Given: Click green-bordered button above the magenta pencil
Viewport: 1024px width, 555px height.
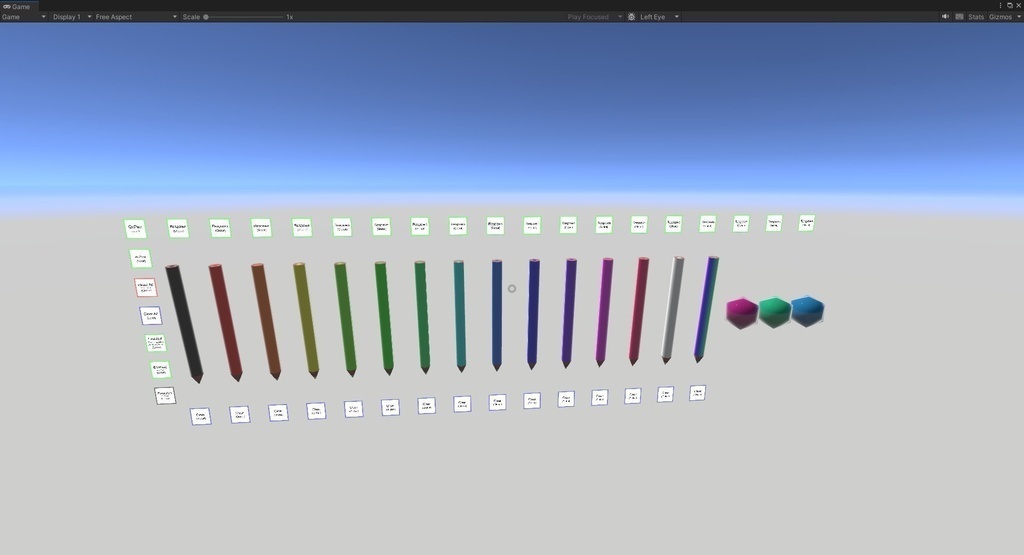Looking at the screenshot, I should (x=604, y=225).
